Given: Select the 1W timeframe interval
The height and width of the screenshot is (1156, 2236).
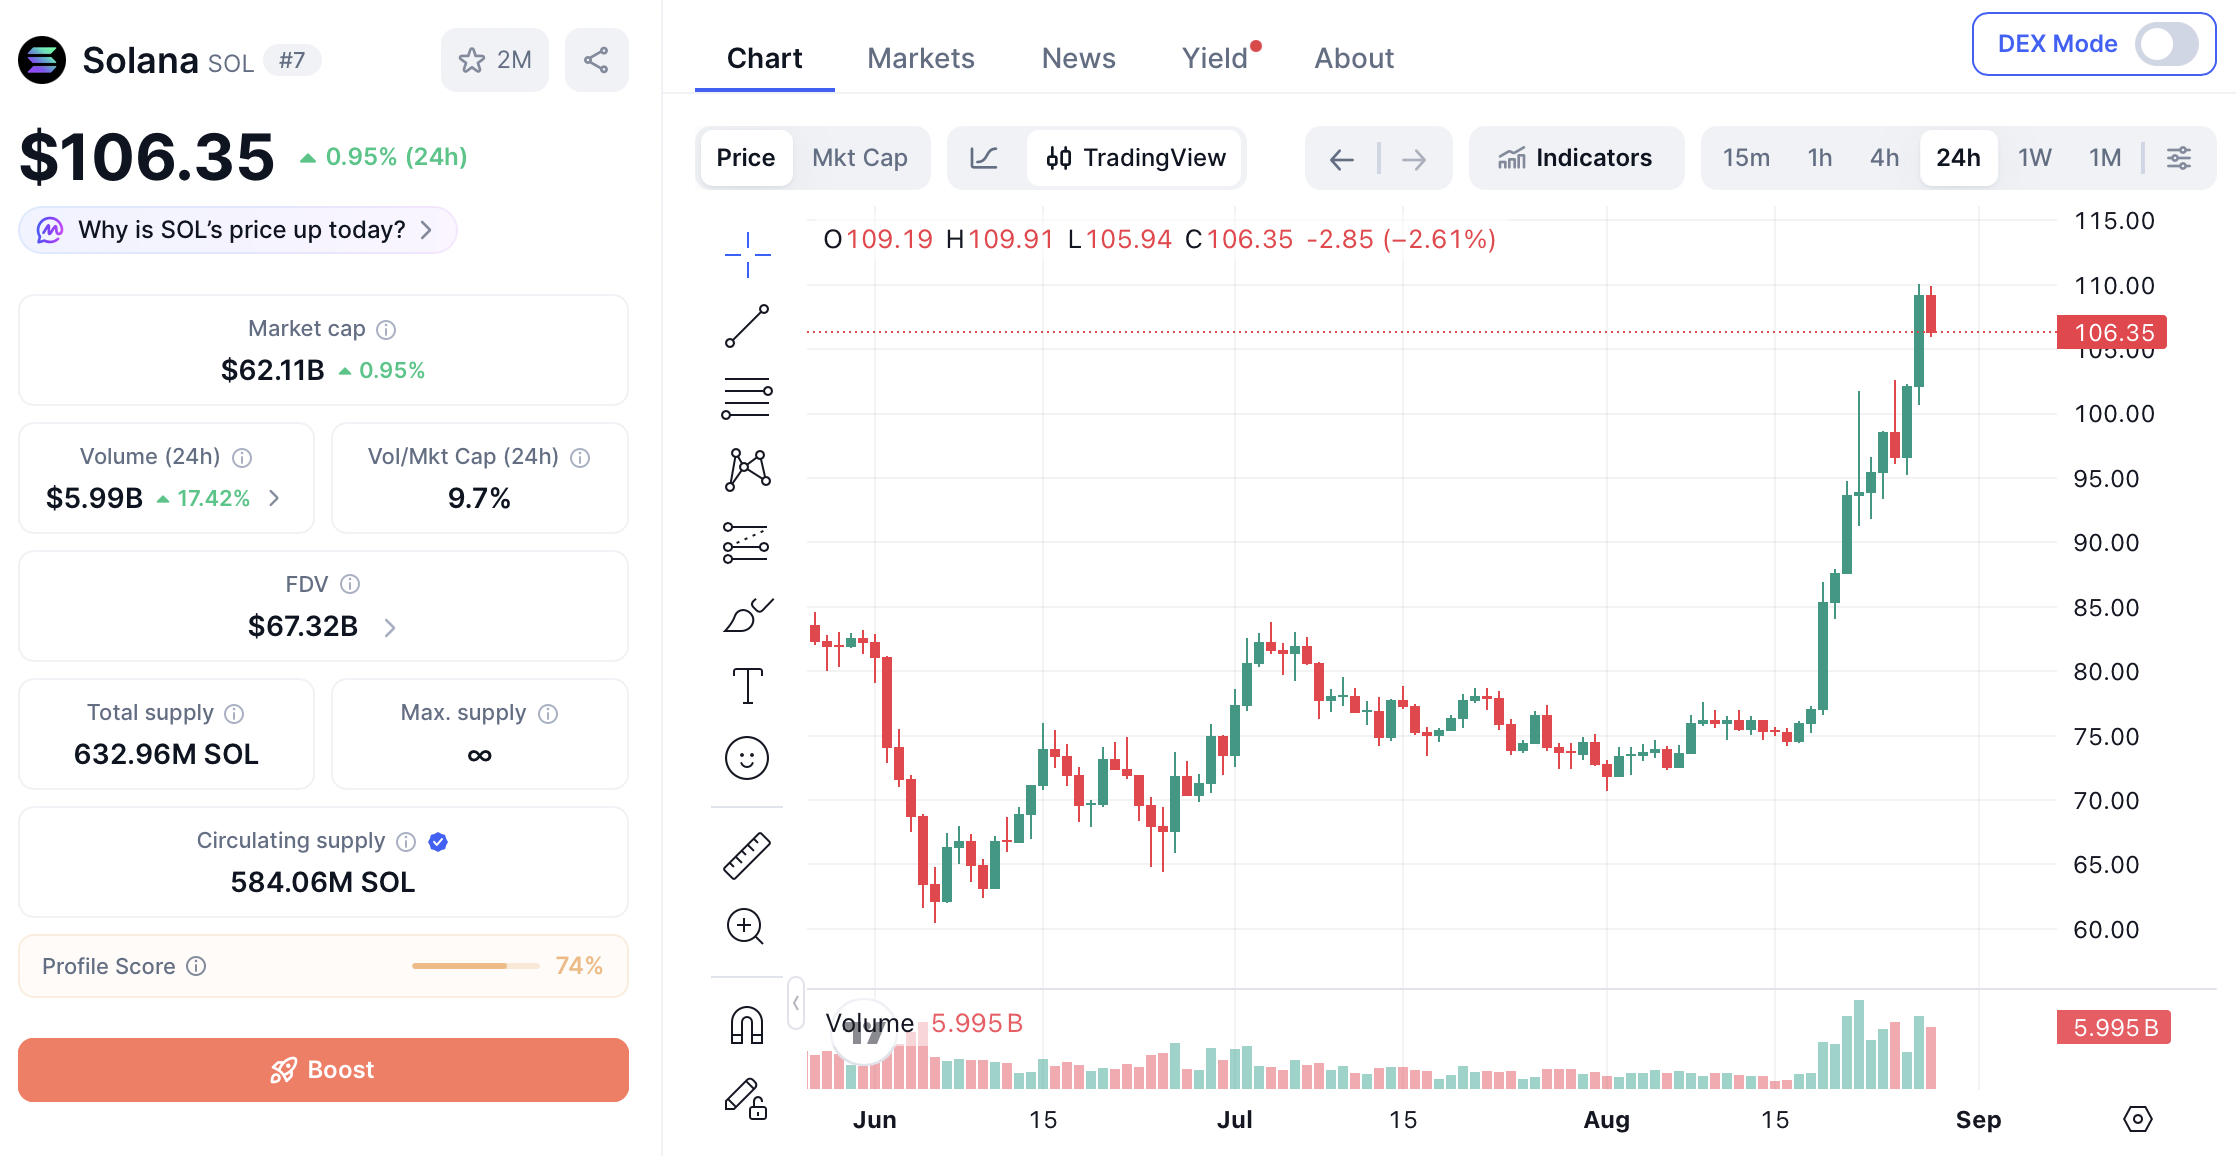Looking at the screenshot, I should point(2034,158).
